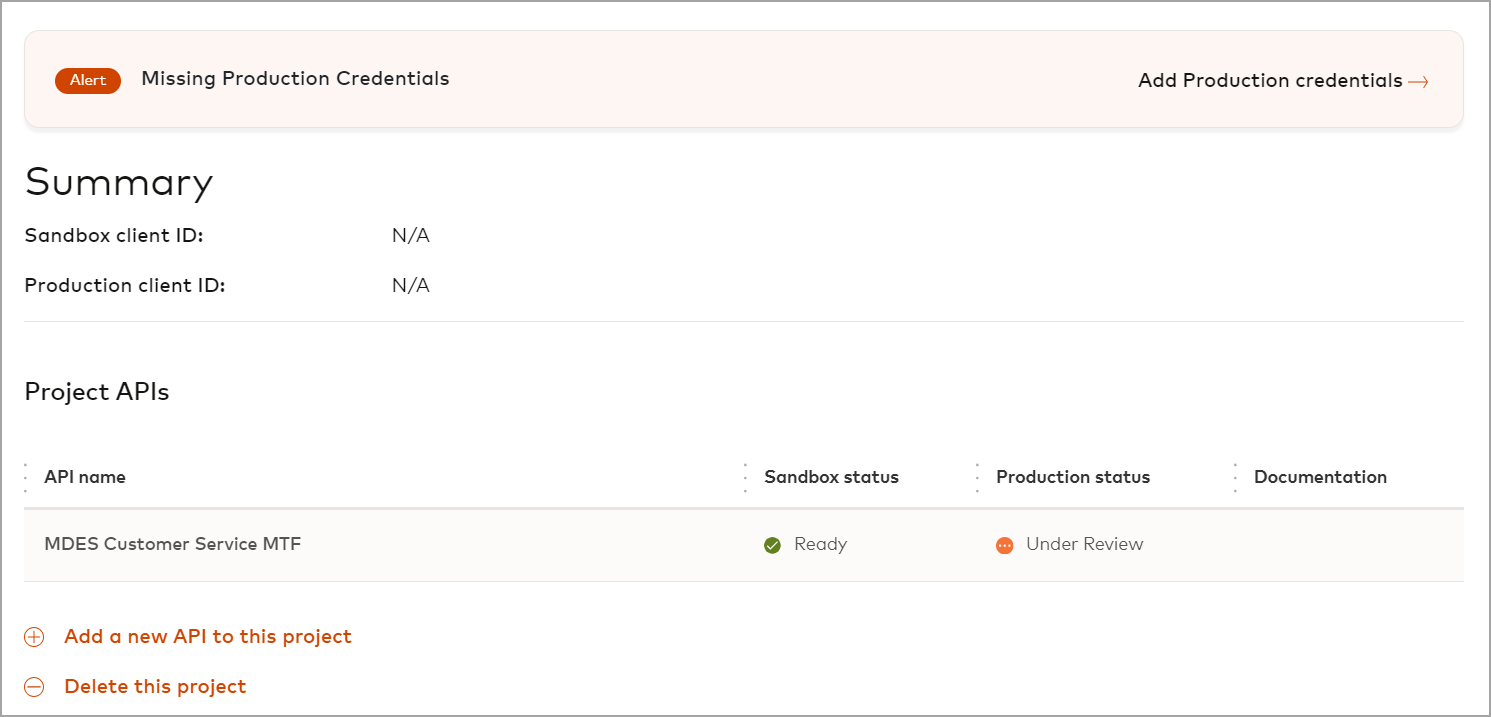
Task: Click the green checkmark Ready status icon
Action: [772, 545]
